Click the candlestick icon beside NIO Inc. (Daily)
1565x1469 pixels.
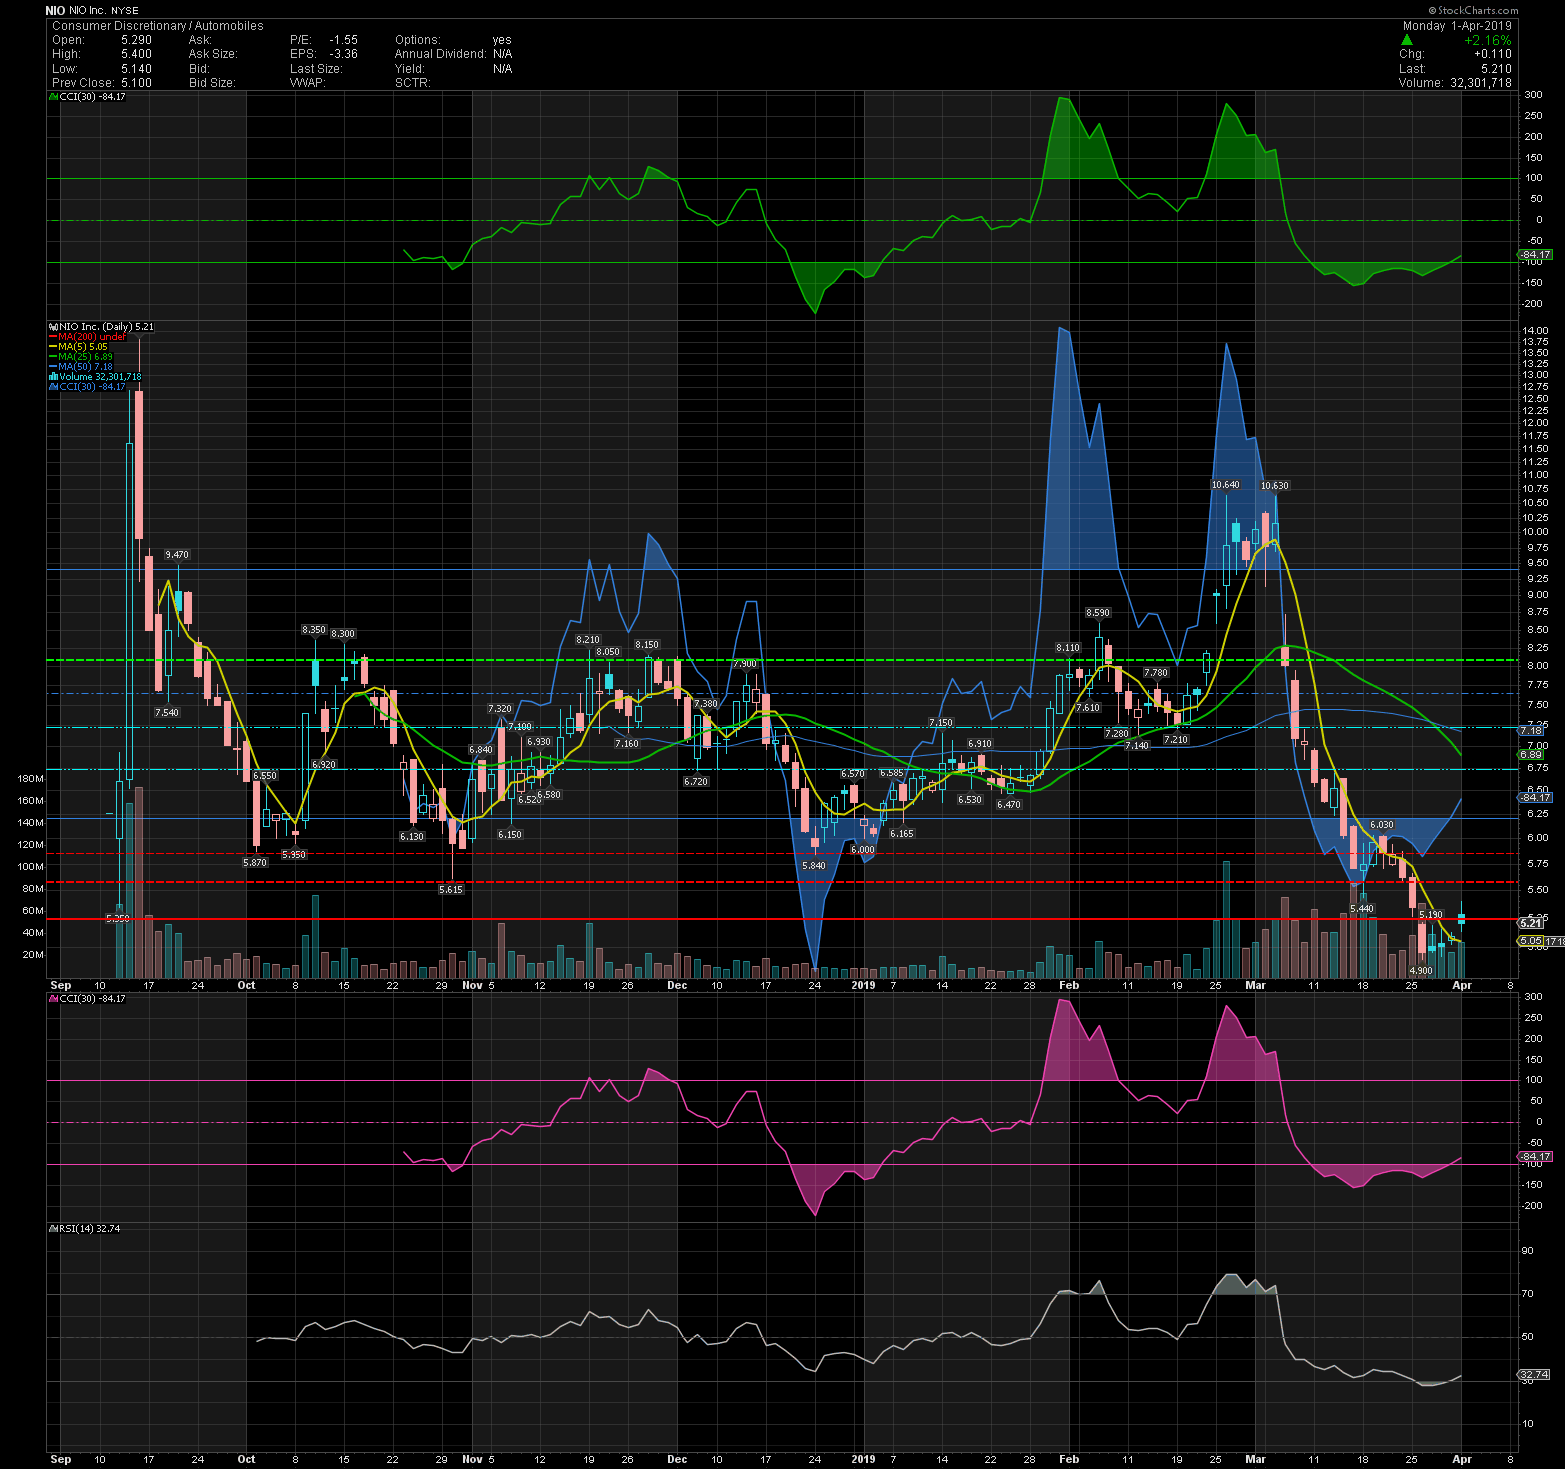click(54, 327)
